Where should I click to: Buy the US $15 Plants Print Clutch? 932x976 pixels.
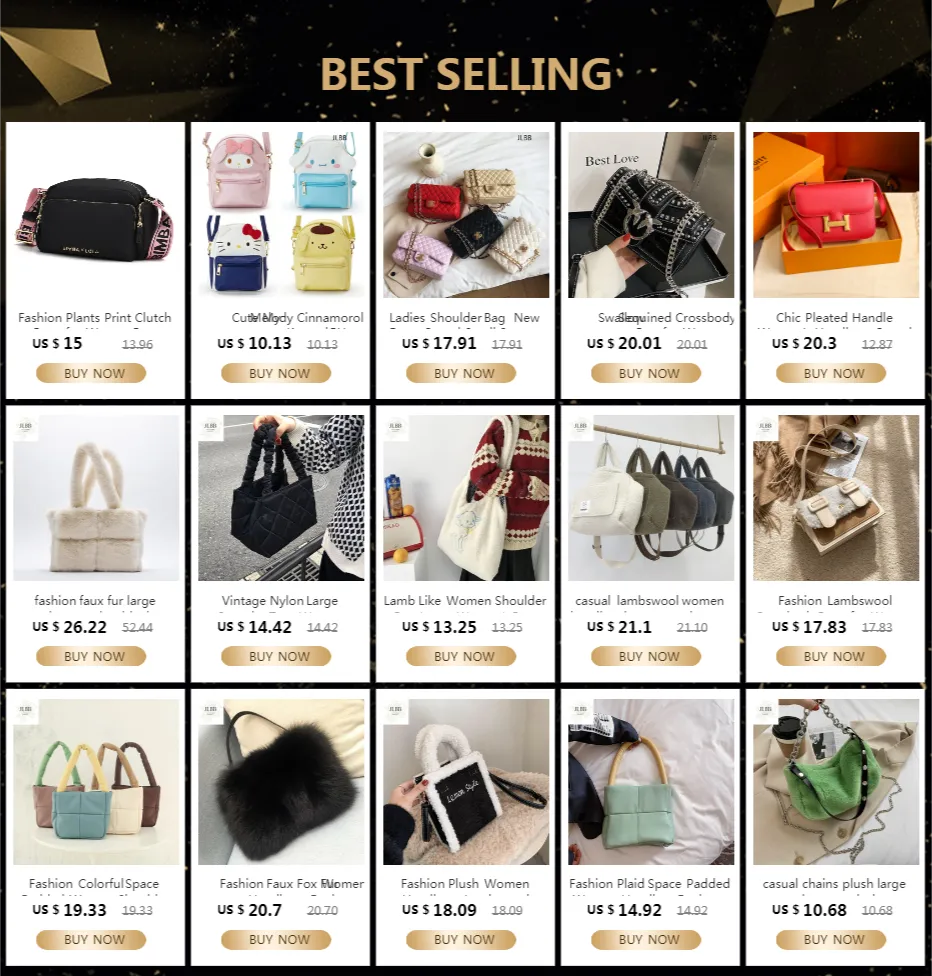[x=91, y=373]
